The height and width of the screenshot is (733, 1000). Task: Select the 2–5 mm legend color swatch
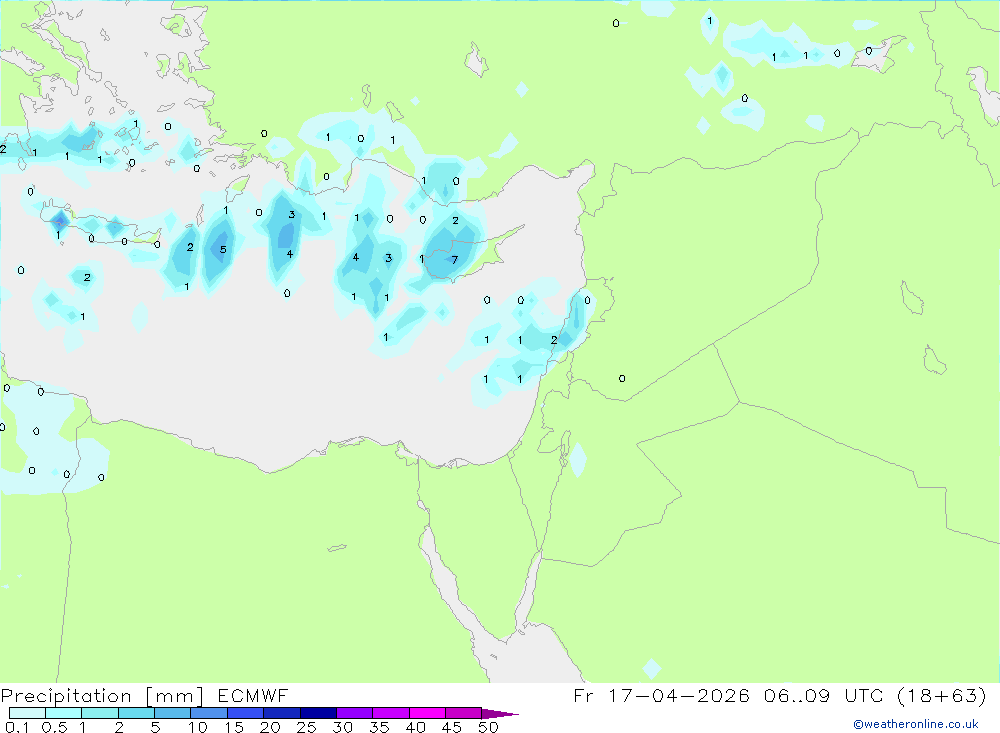[136, 713]
